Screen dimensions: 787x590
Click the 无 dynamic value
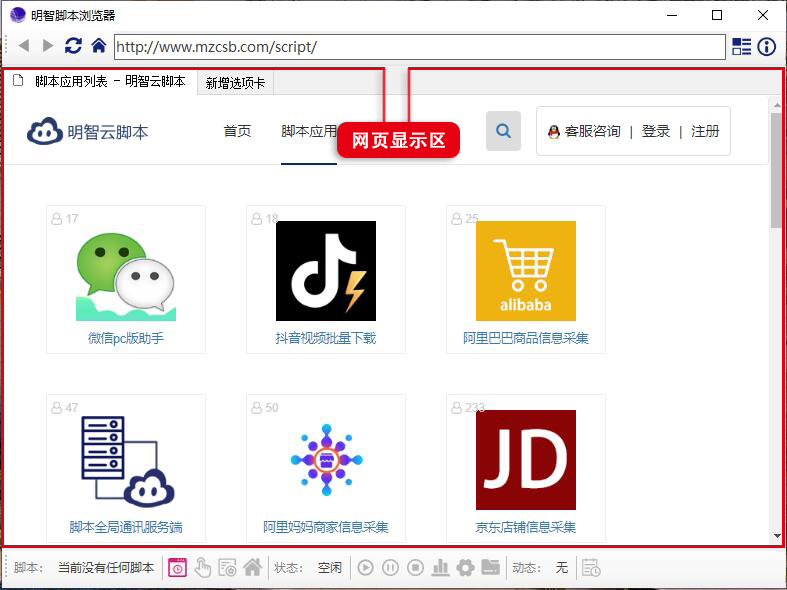click(562, 567)
